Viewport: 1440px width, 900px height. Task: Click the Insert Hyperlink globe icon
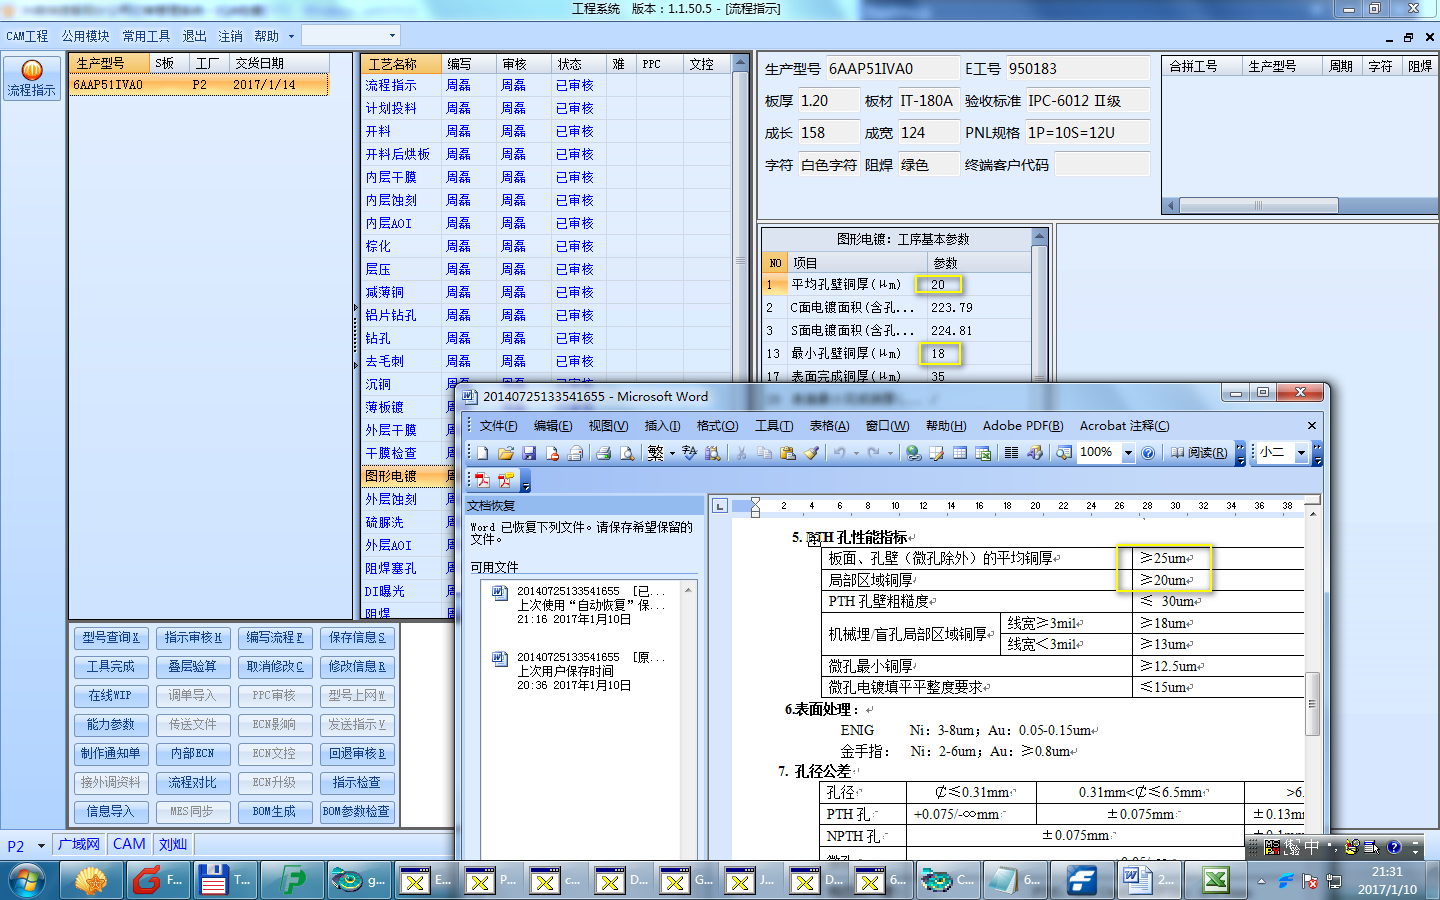coord(913,453)
